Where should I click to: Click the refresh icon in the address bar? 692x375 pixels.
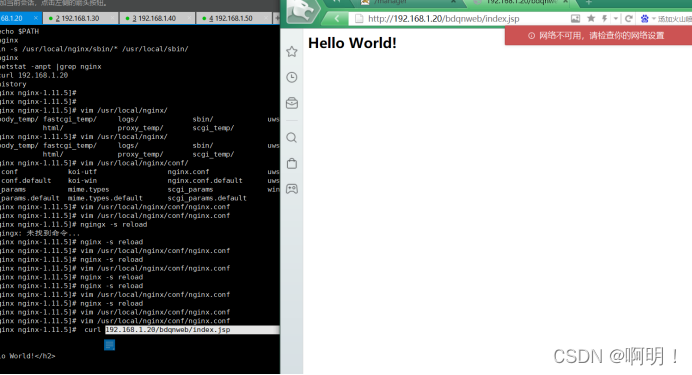[629, 19]
